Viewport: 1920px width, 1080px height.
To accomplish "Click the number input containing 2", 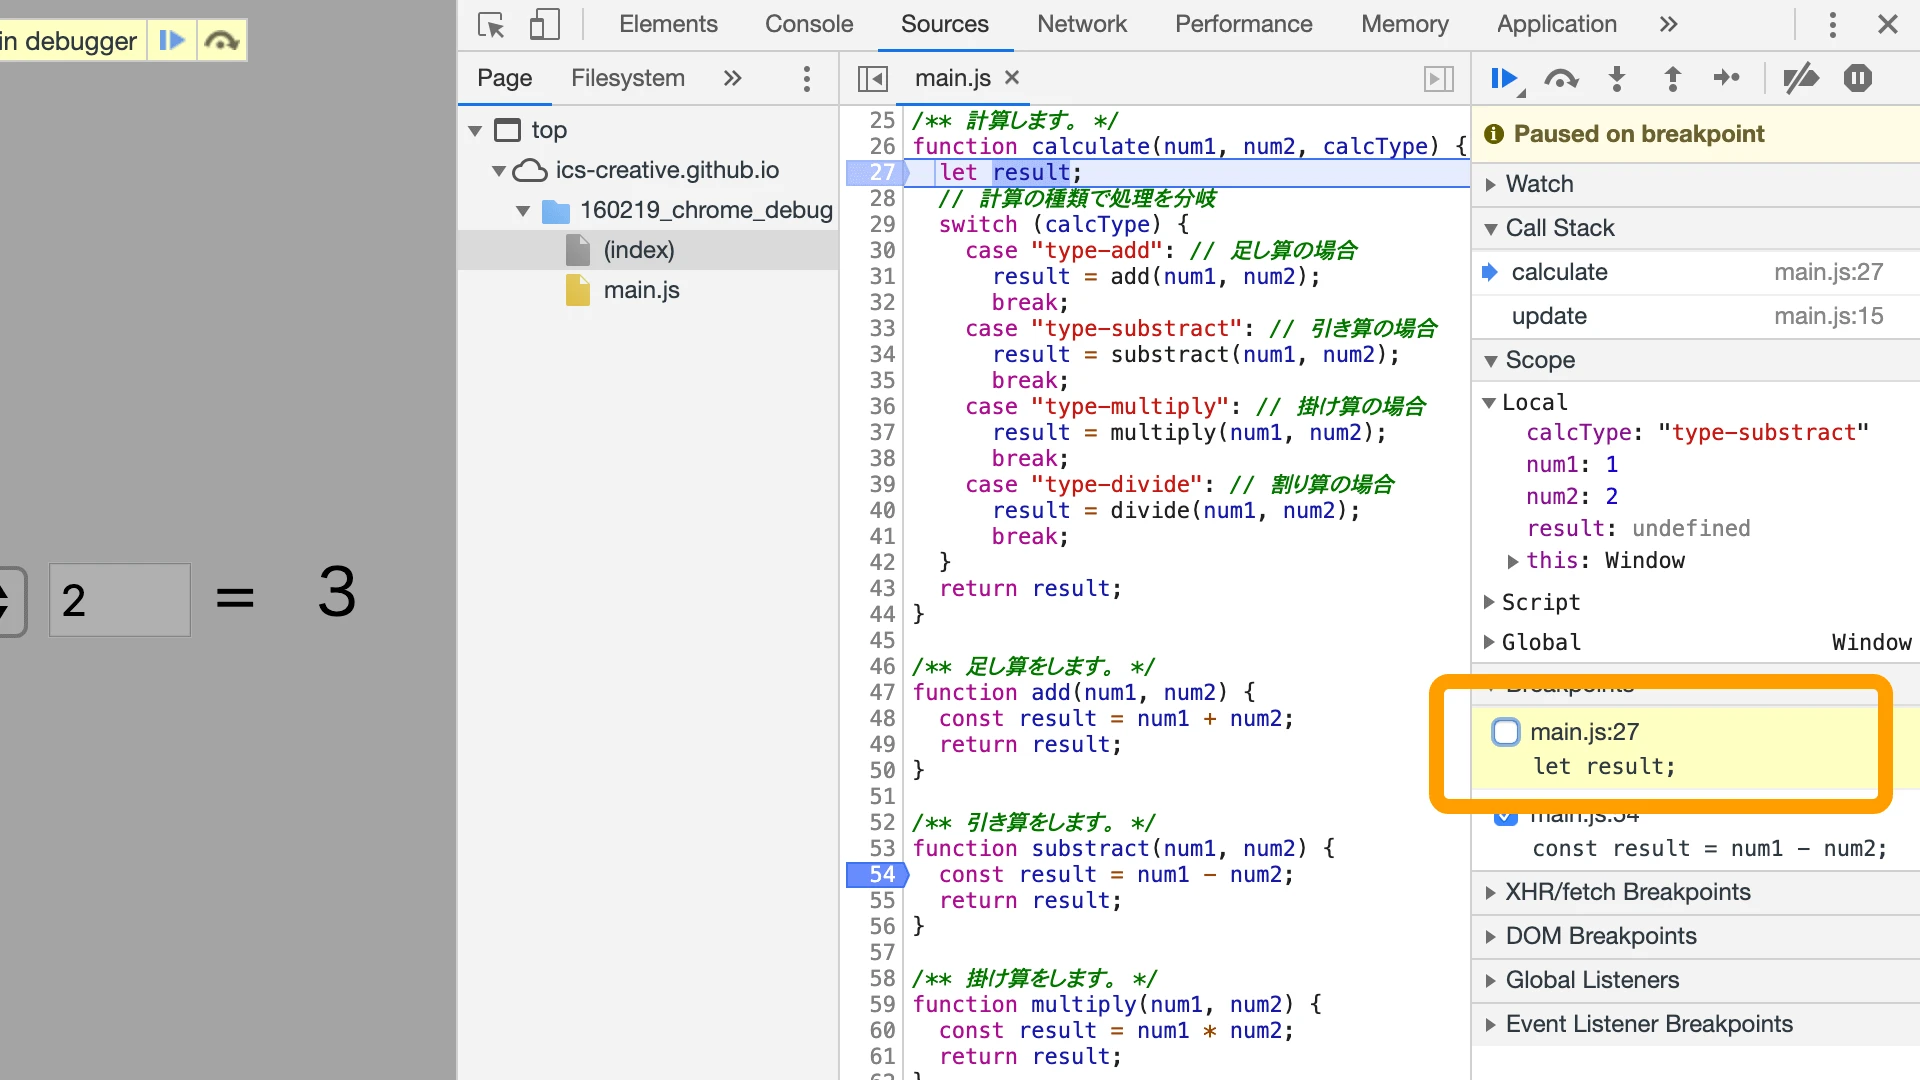I will pos(120,600).
